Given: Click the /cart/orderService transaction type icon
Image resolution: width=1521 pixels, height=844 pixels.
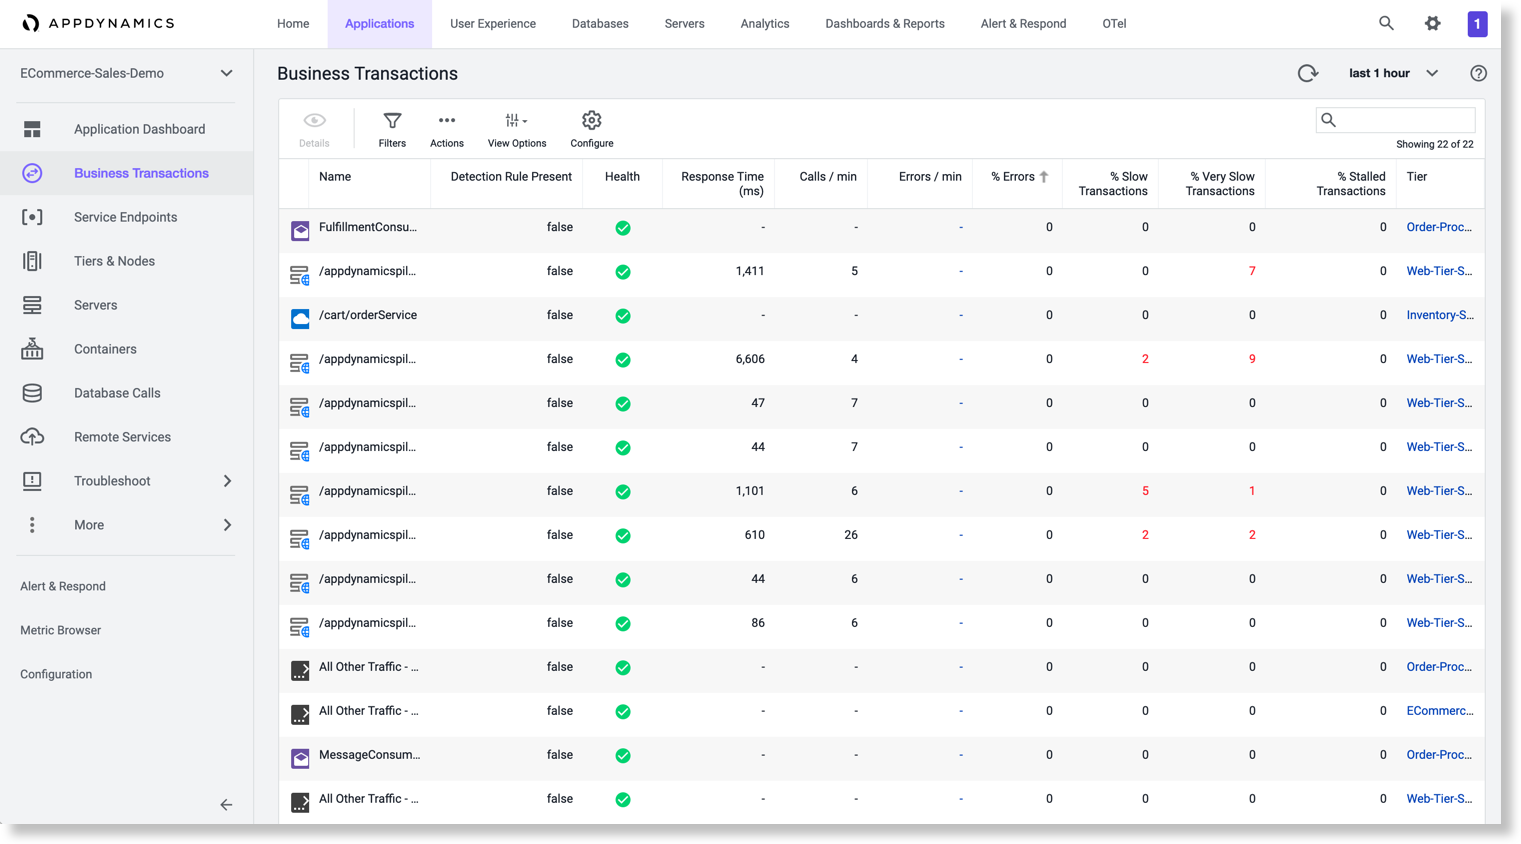Looking at the screenshot, I should (x=300, y=318).
